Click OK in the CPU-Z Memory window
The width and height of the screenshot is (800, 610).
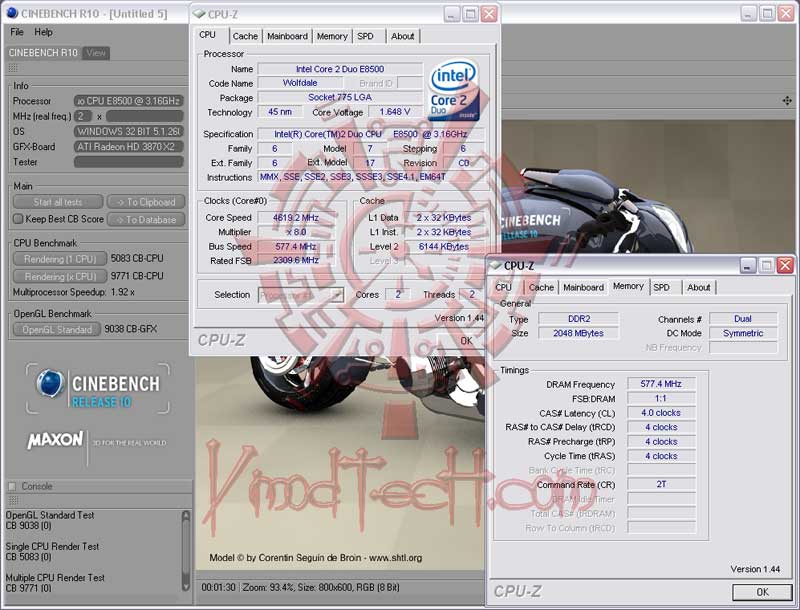click(762, 592)
